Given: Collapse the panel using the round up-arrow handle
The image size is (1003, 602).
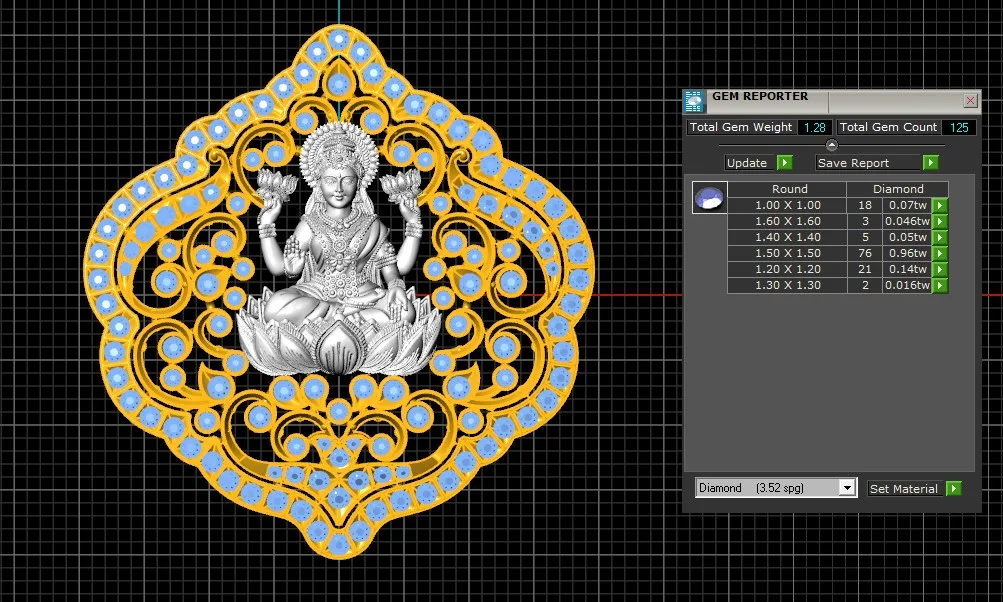Looking at the screenshot, I should [831, 145].
